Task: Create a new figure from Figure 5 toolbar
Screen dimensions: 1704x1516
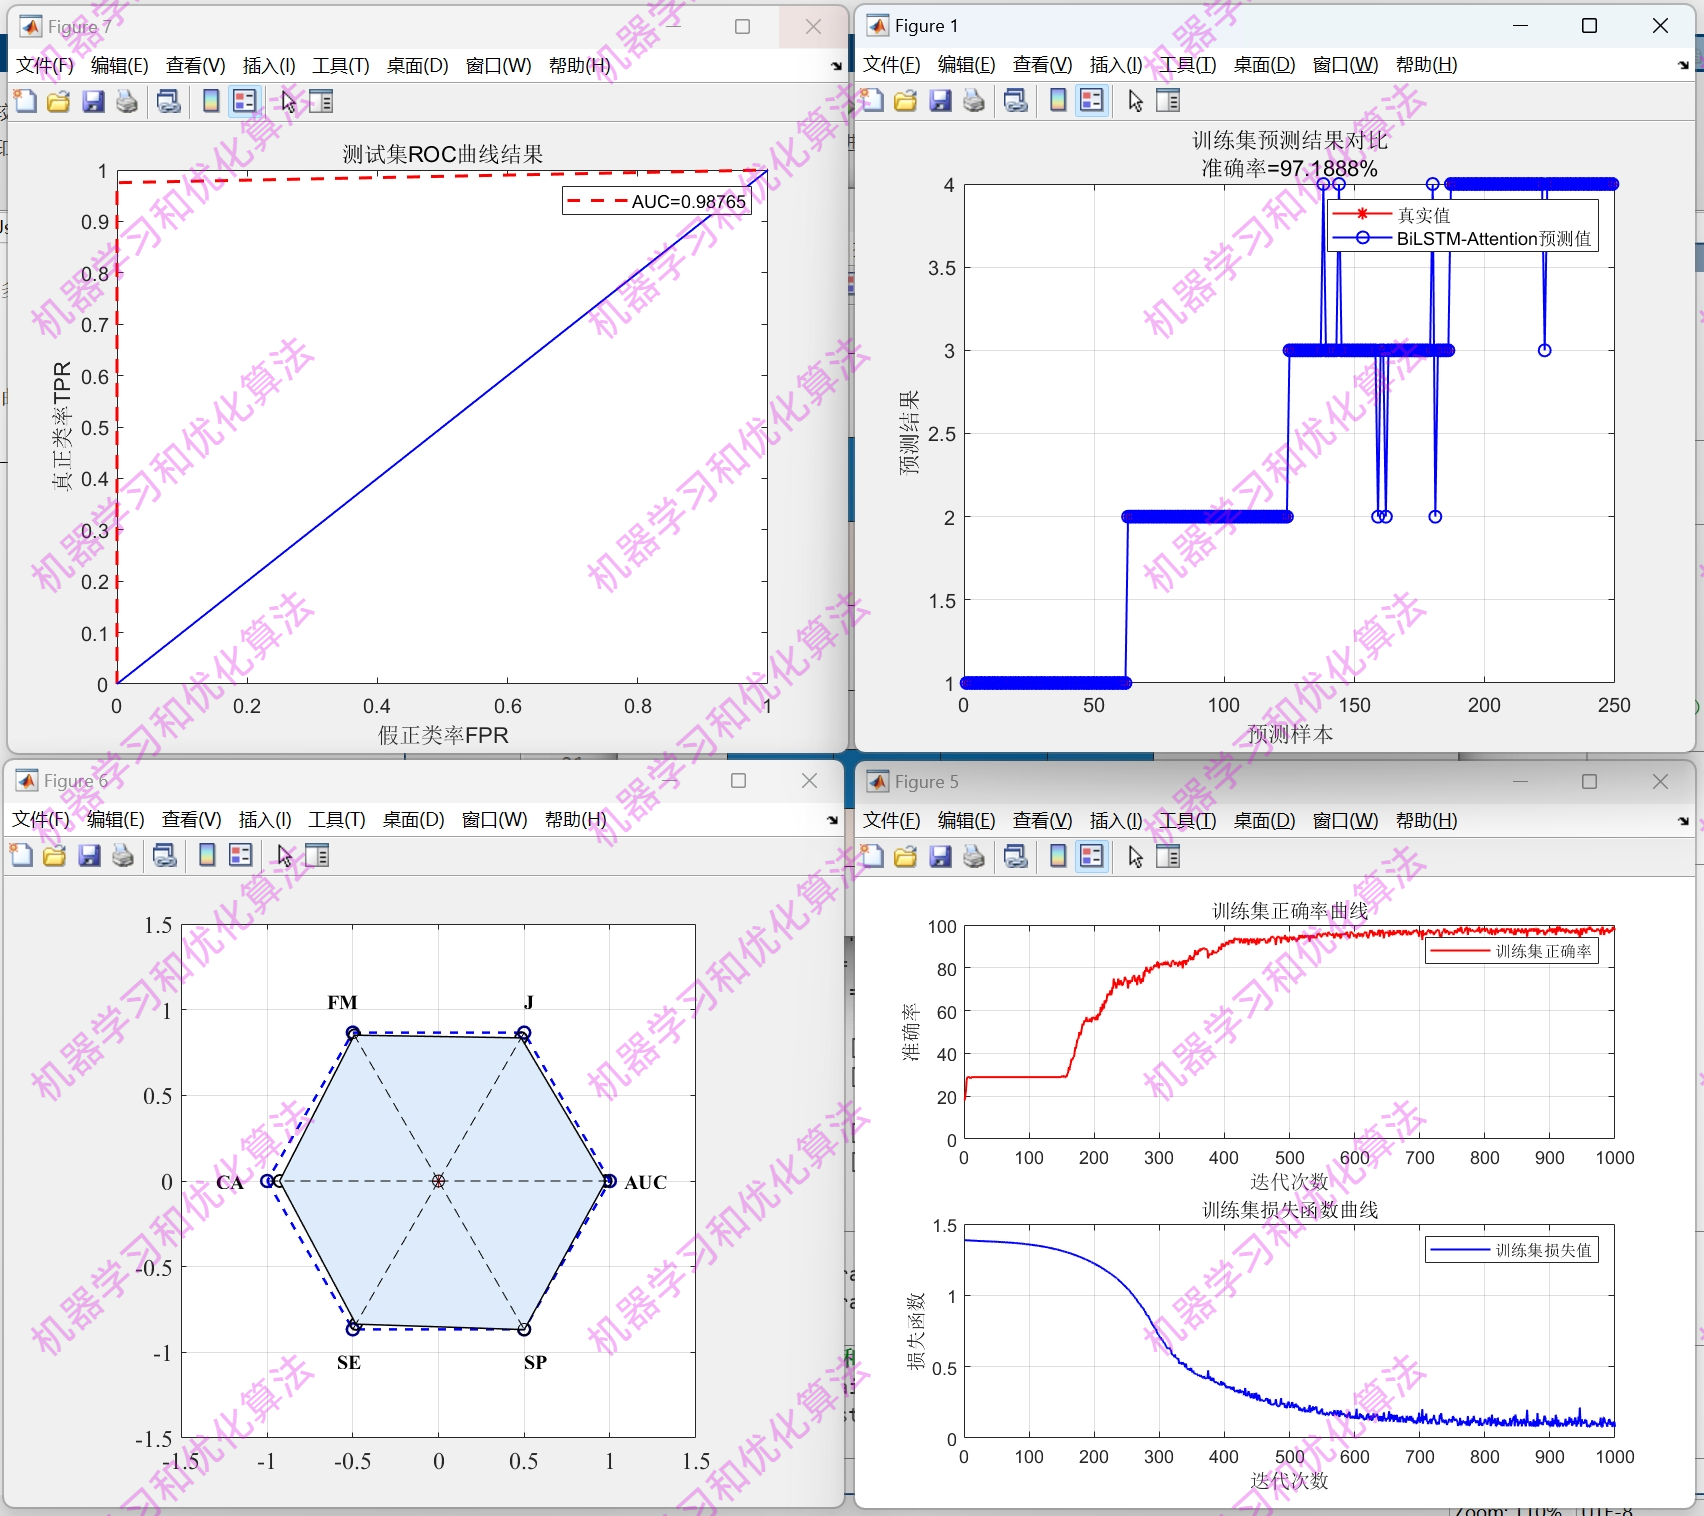Action: (871, 856)
